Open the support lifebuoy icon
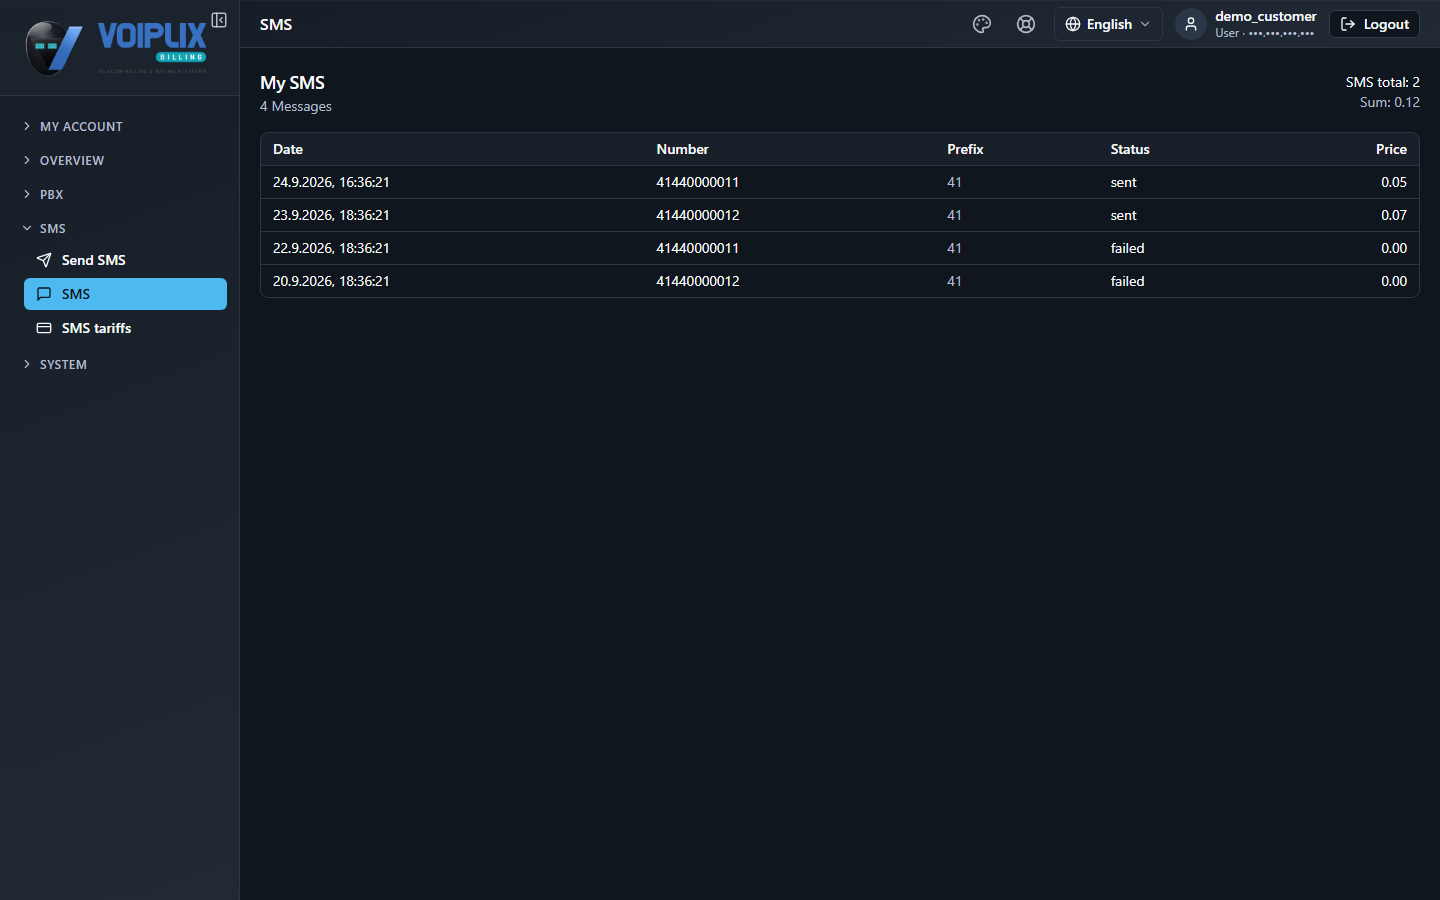This screenshot has width=1440, height=900. click(1026, 24)
